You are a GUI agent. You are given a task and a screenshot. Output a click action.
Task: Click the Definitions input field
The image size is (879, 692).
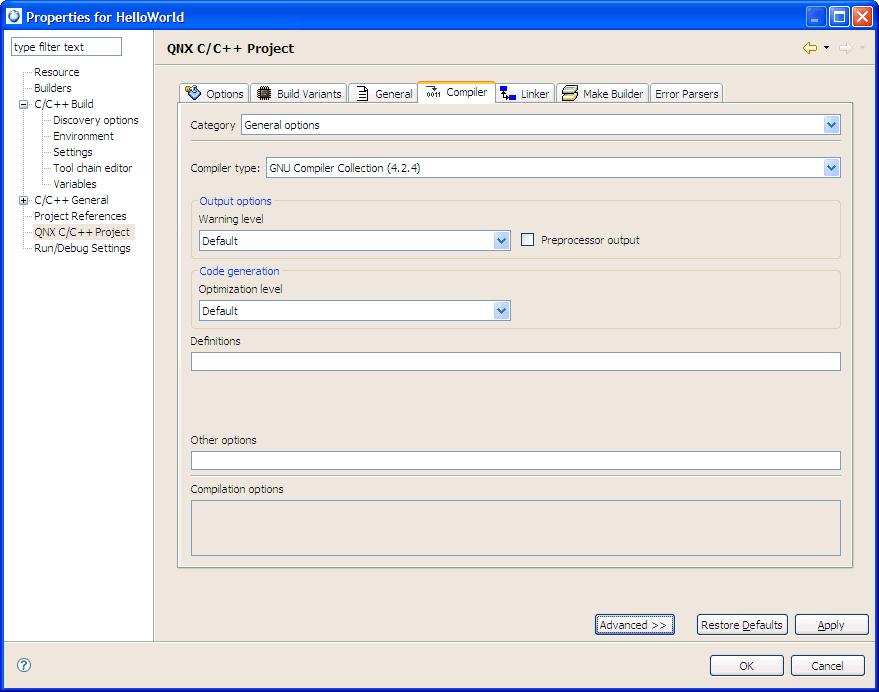click(x=515, y=362)
